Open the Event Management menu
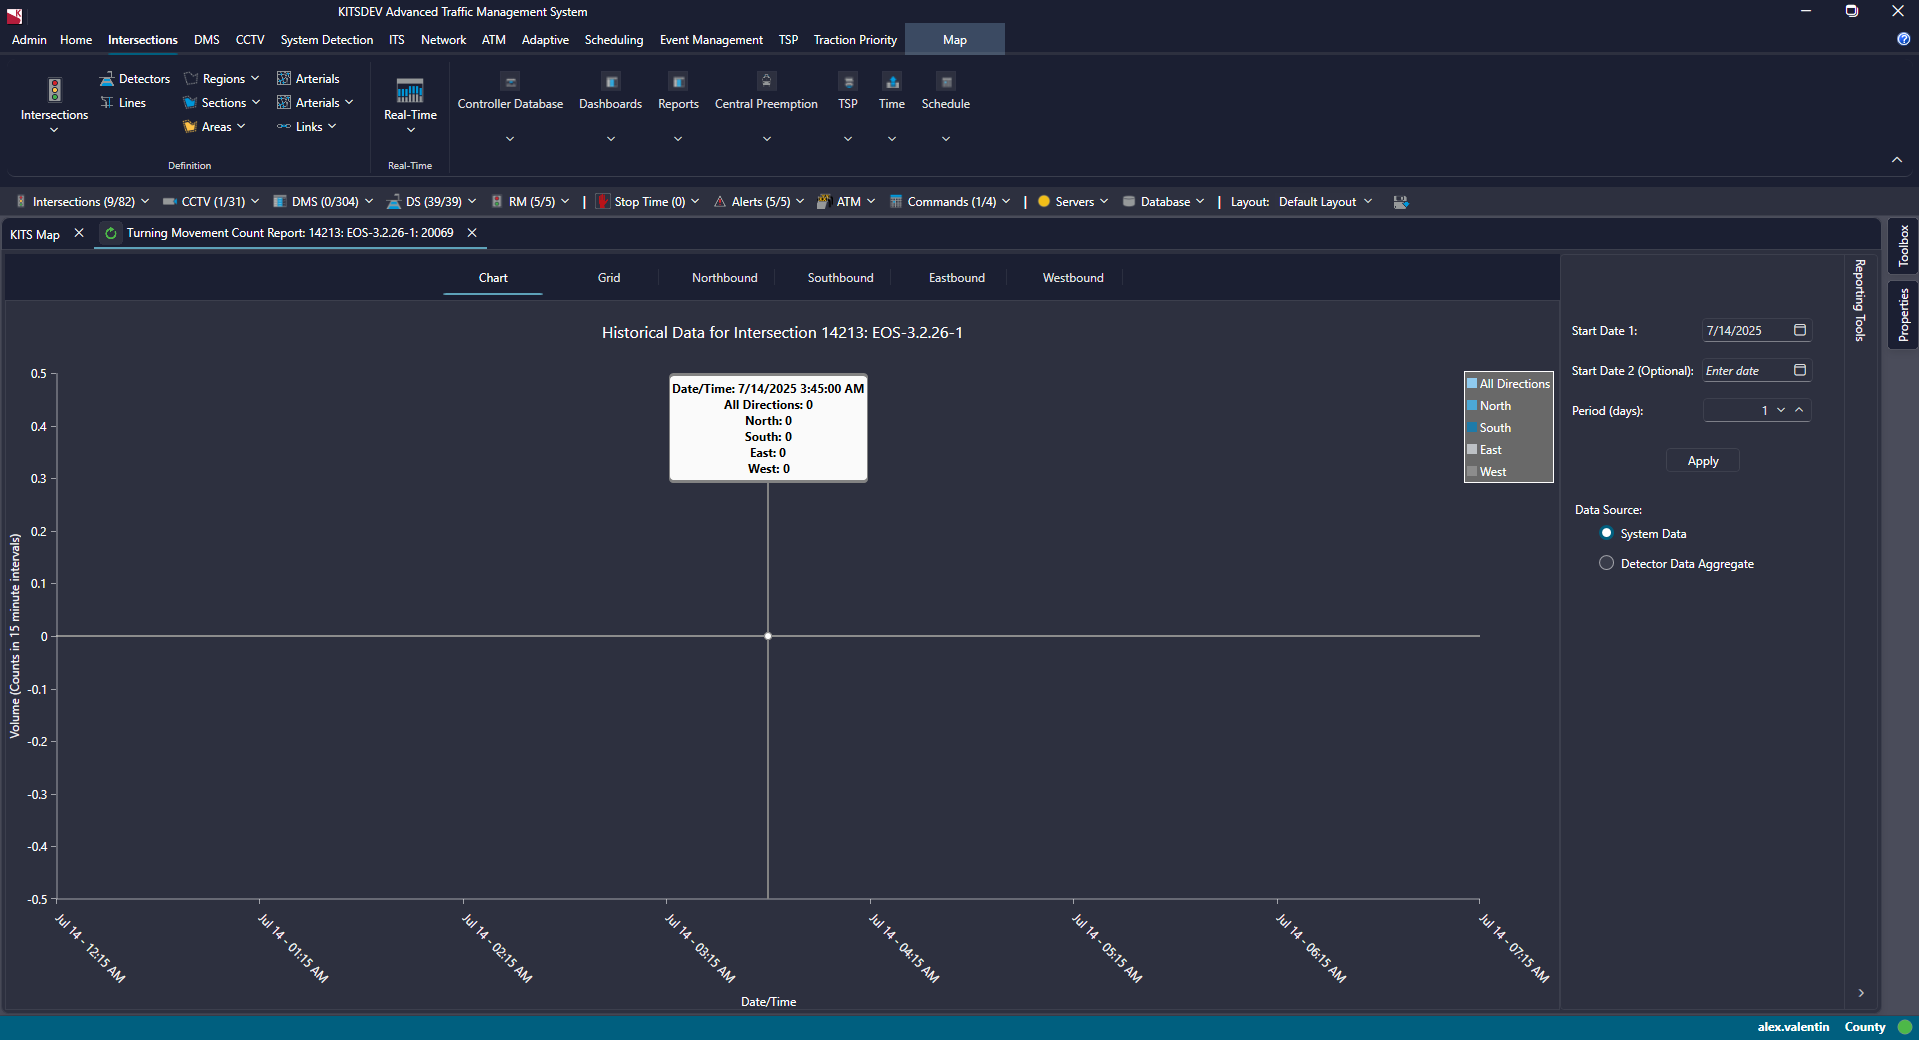Viewport: 1919px width, 1040px height. point(710,40)
